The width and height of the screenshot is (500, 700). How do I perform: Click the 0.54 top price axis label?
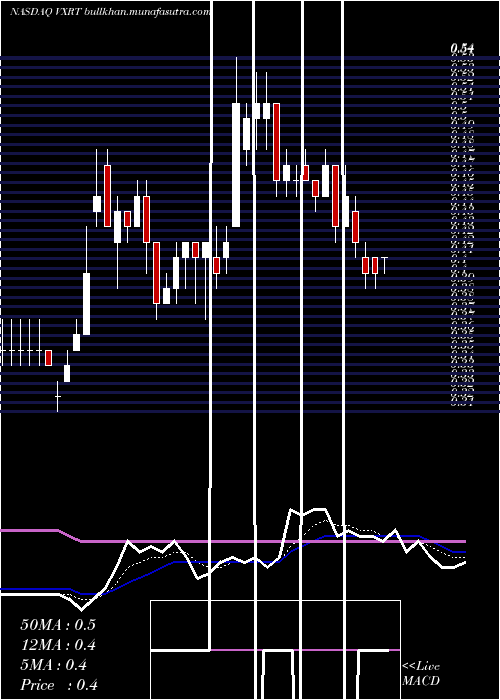(x=462, y=48)
